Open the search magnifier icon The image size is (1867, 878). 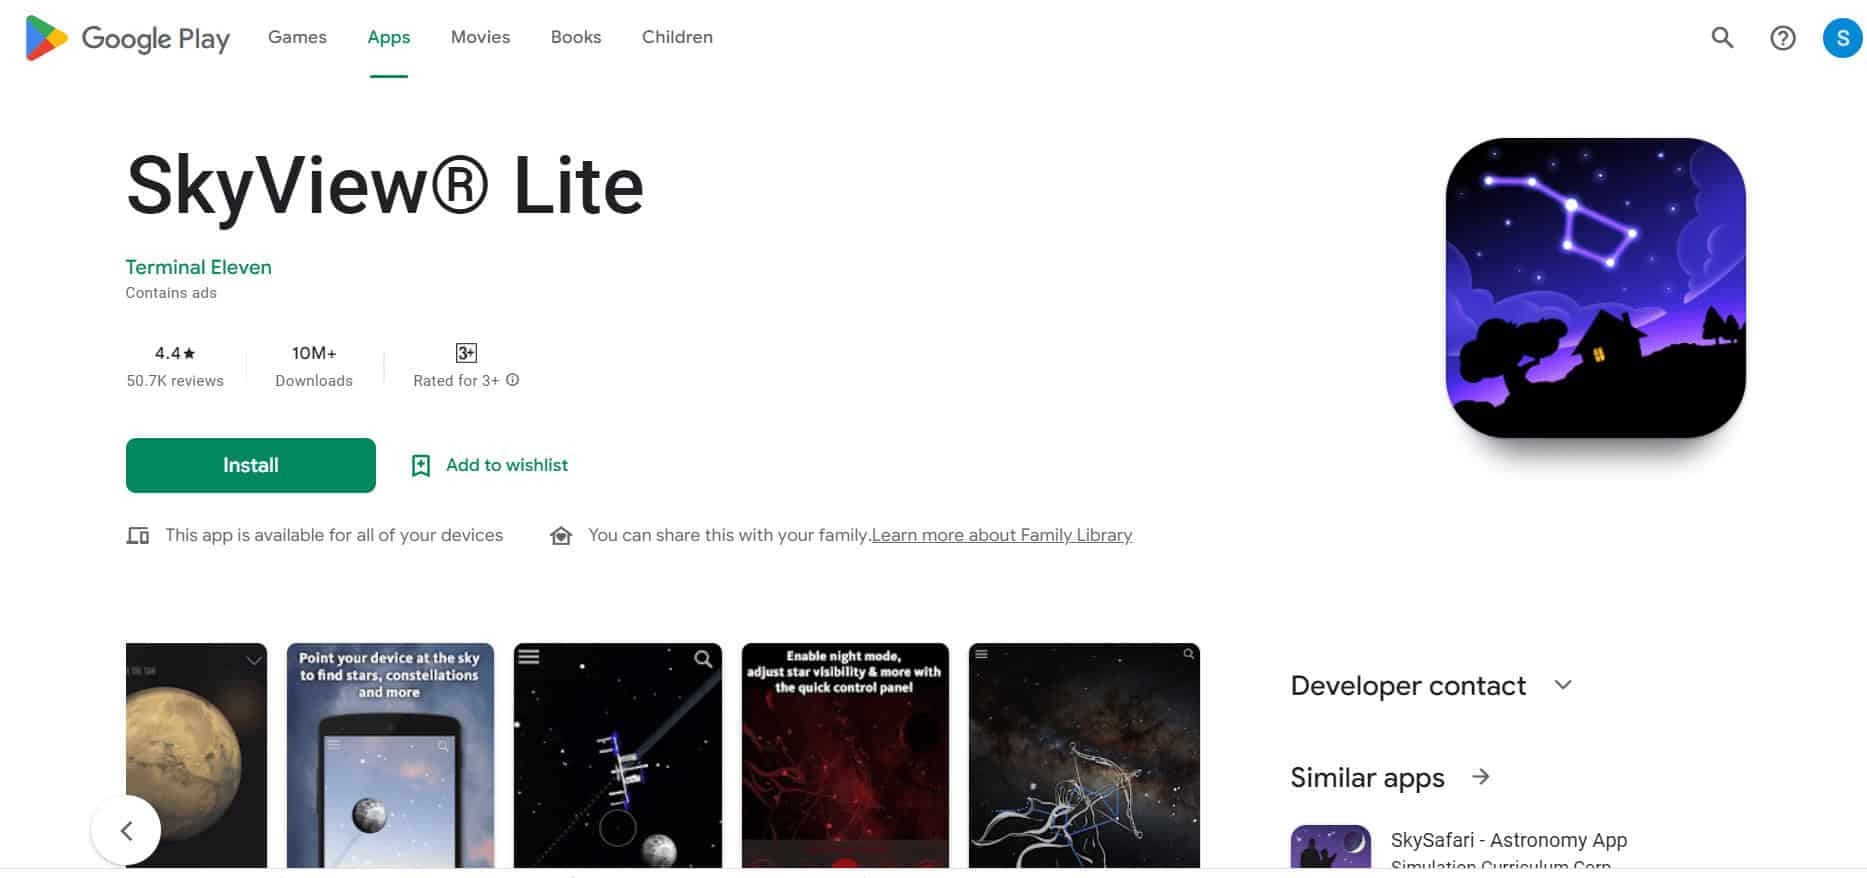pos(1722,38)
